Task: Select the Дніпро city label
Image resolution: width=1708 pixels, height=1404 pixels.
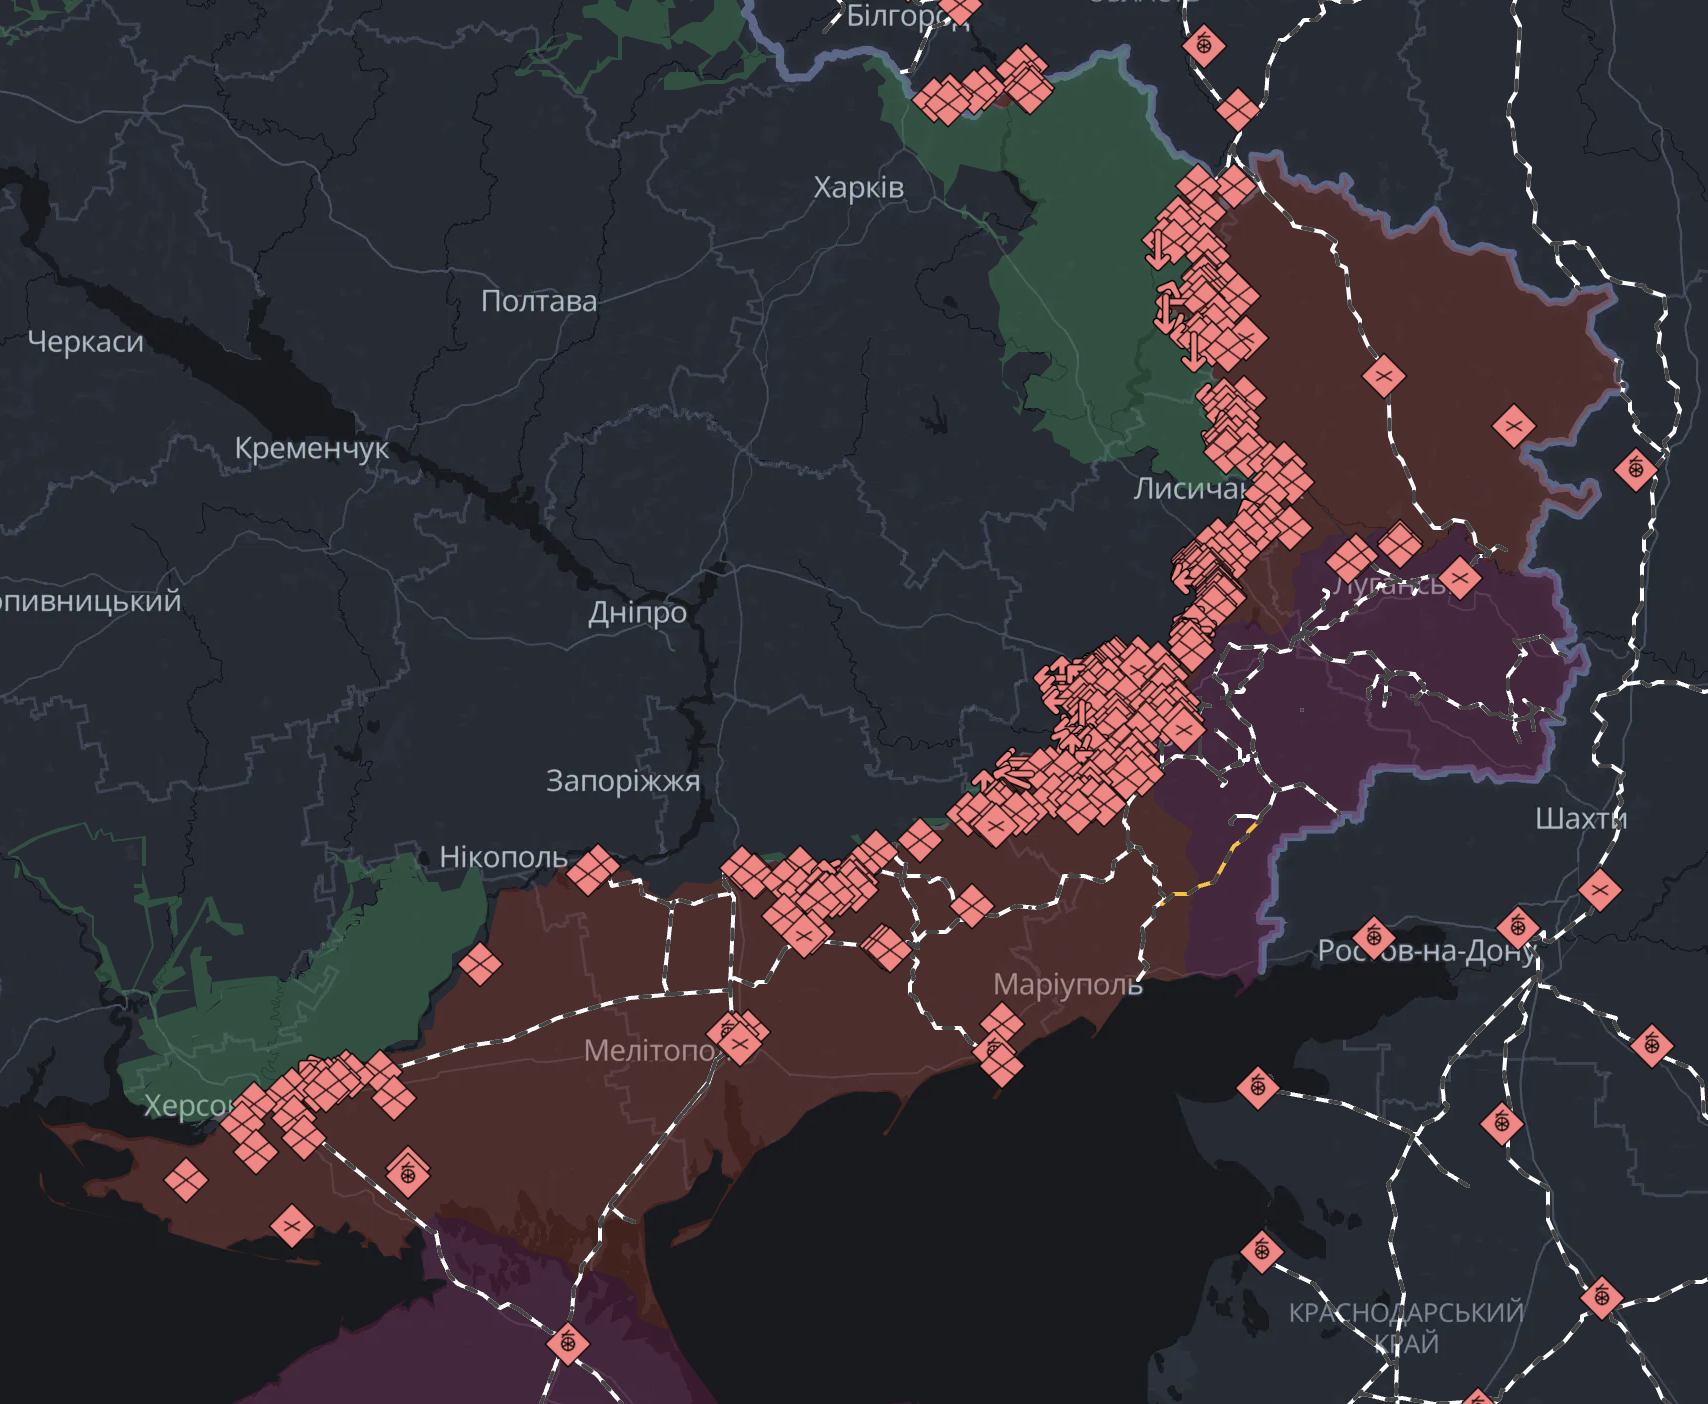Action: (637, 612)
